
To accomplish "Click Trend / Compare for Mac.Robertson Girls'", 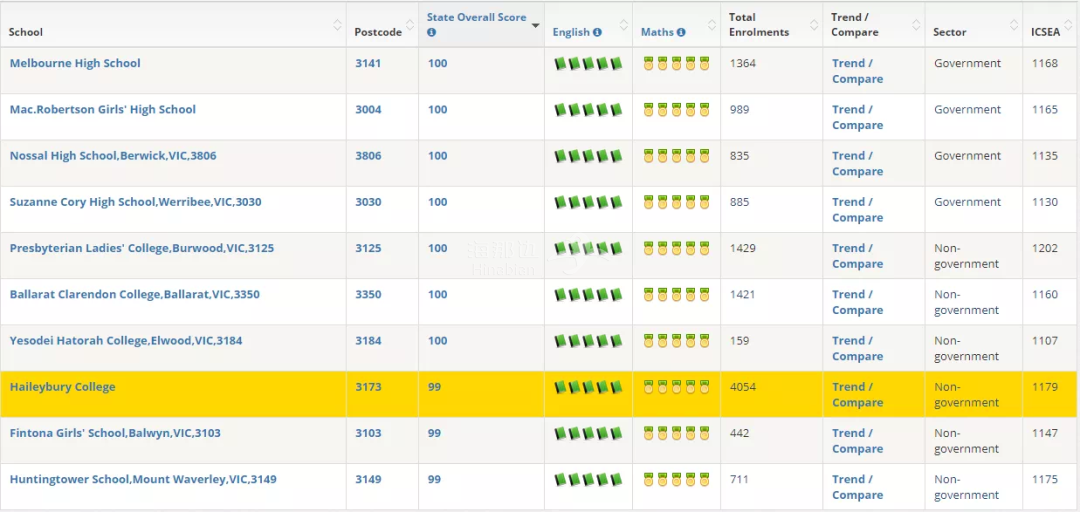I will pos(858,117).
